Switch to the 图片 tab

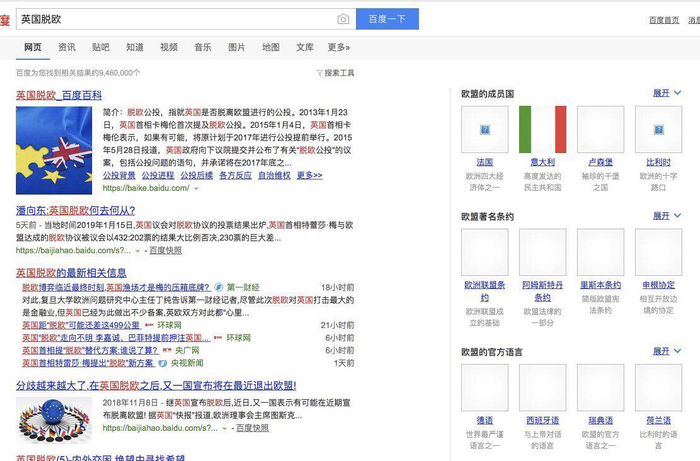click(x=237, y=47)
